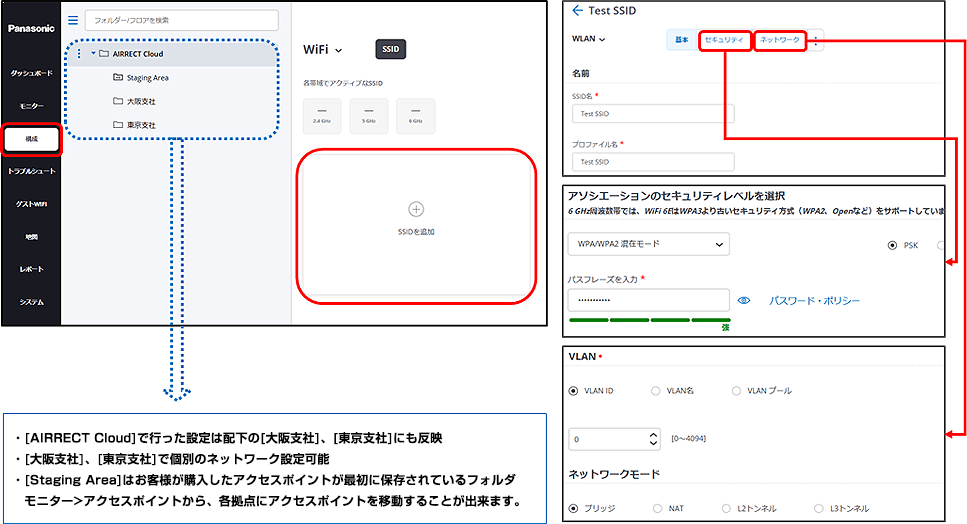Image resolution: width=967 pixels, height=524 pixels.
Task: Click the 各帯域でアクティブなSSID label
Action: point(343,83)
